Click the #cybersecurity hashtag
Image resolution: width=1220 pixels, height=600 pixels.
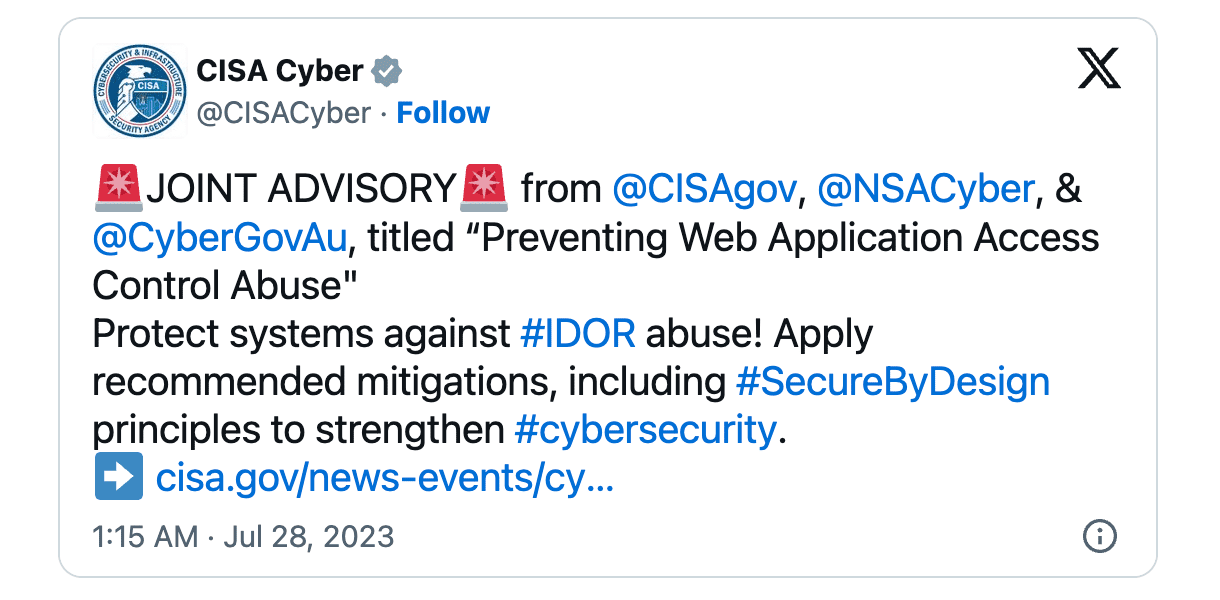(x=645, y=429)
